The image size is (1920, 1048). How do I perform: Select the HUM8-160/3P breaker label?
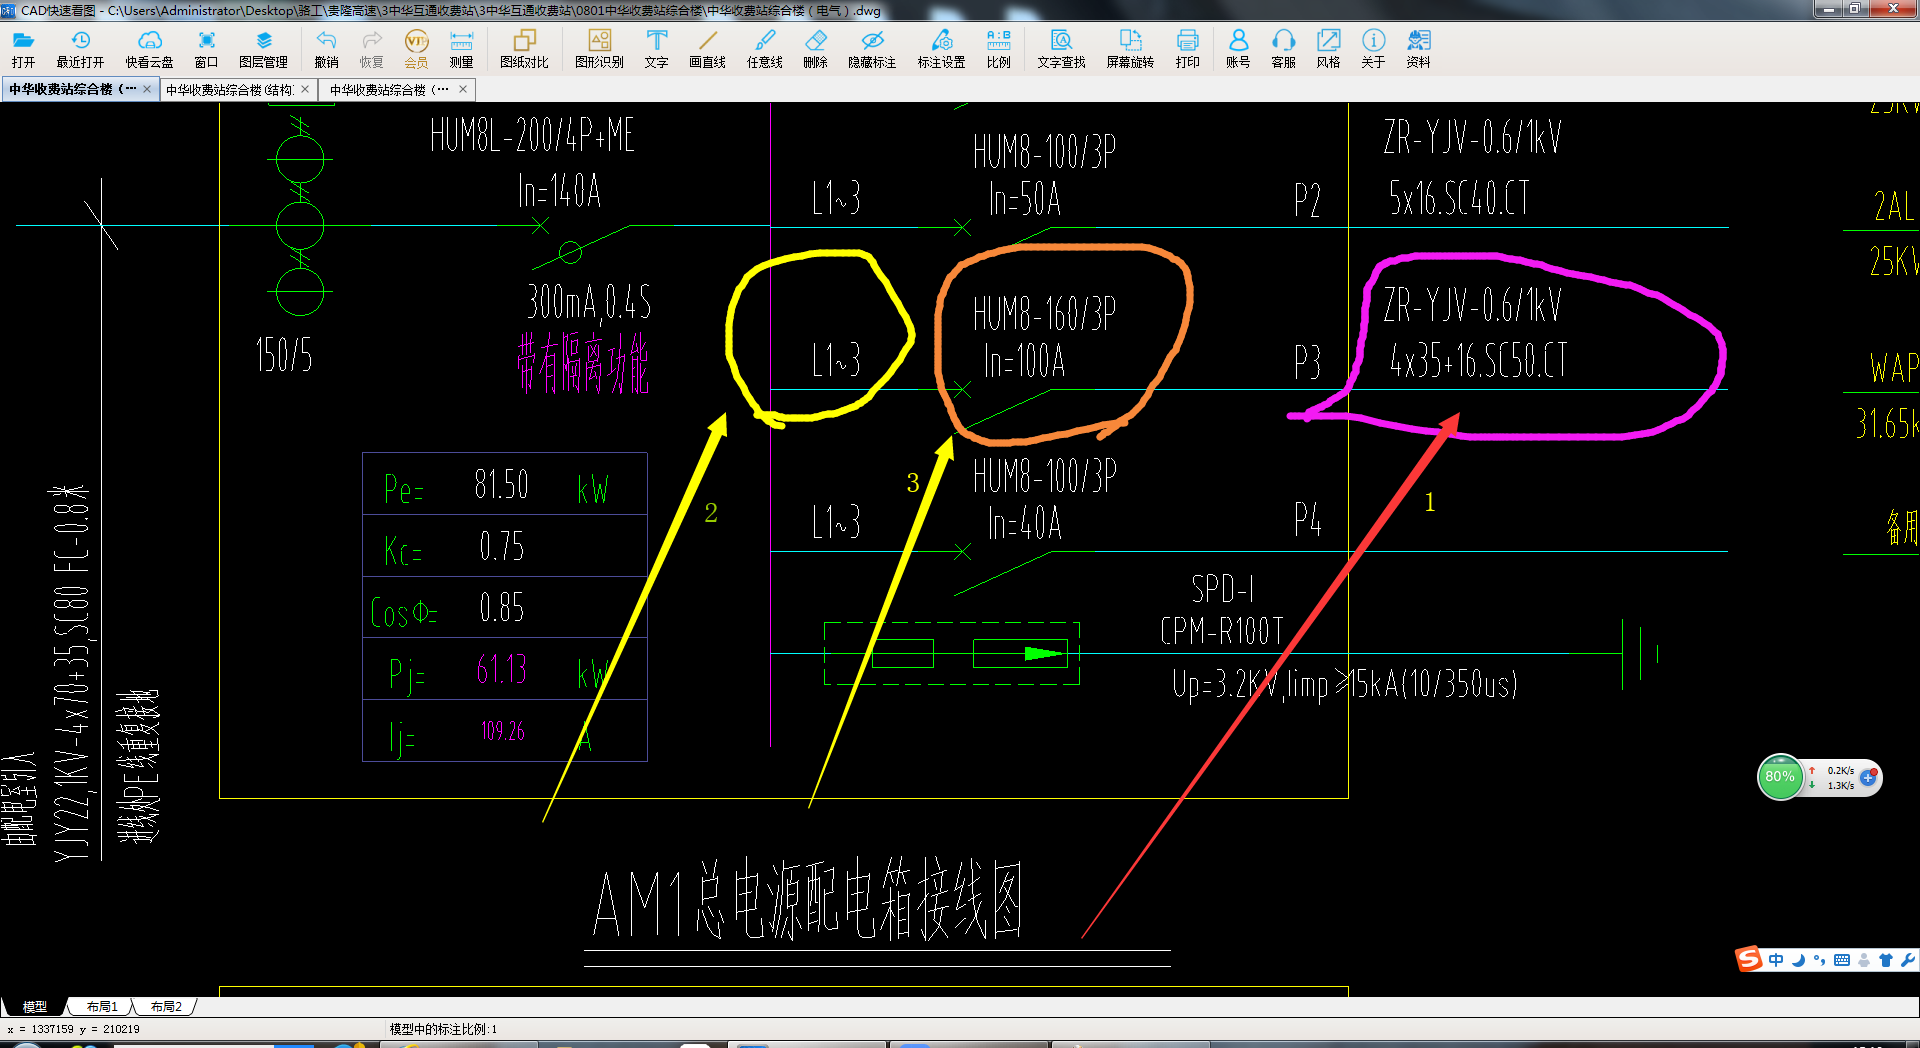tap(1044, 314)
